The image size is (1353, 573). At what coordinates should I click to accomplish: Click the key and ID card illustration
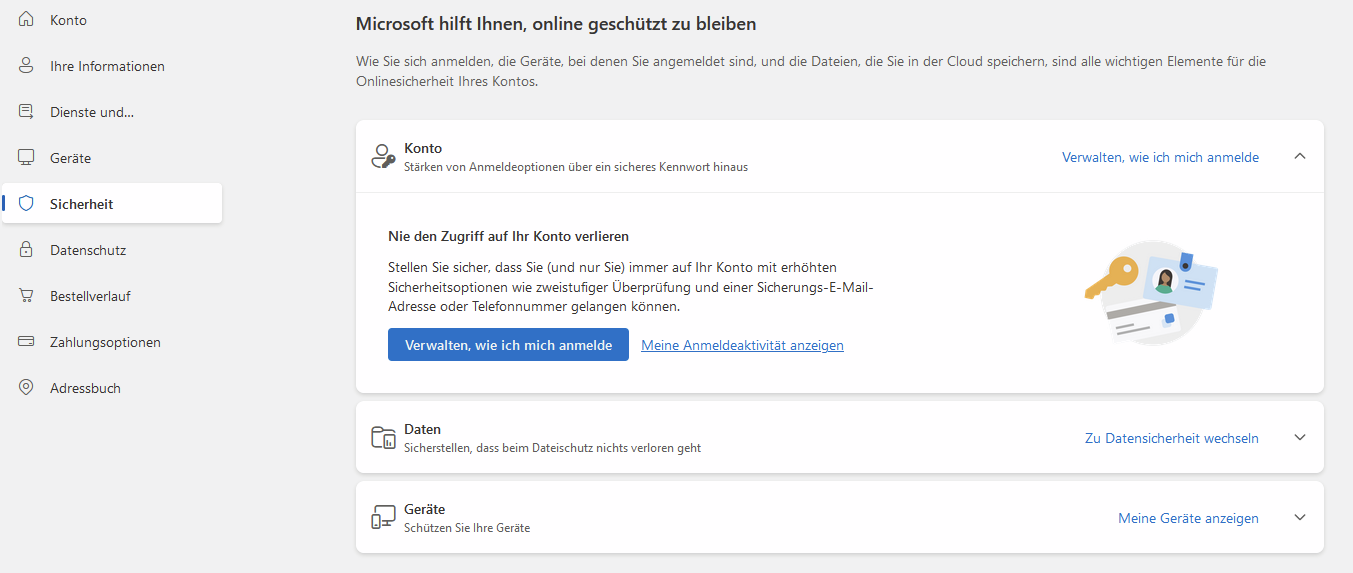tap(1152, 292)
